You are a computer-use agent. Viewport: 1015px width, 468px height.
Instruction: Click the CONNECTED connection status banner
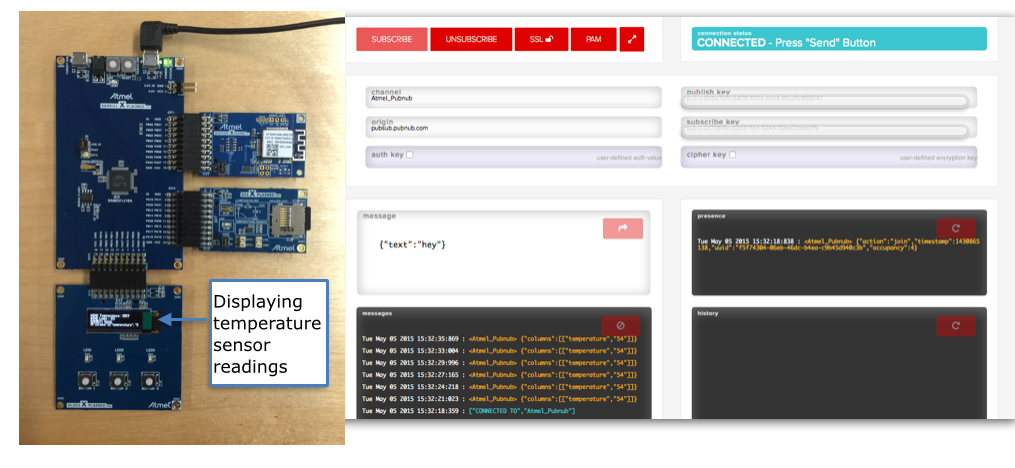(838, 39)
